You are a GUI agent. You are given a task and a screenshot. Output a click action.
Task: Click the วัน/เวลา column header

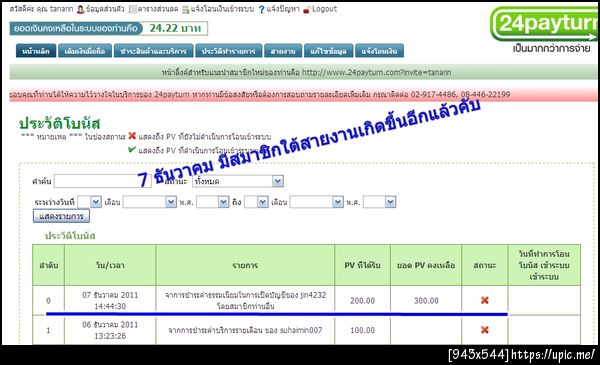(x=110, y=265)
